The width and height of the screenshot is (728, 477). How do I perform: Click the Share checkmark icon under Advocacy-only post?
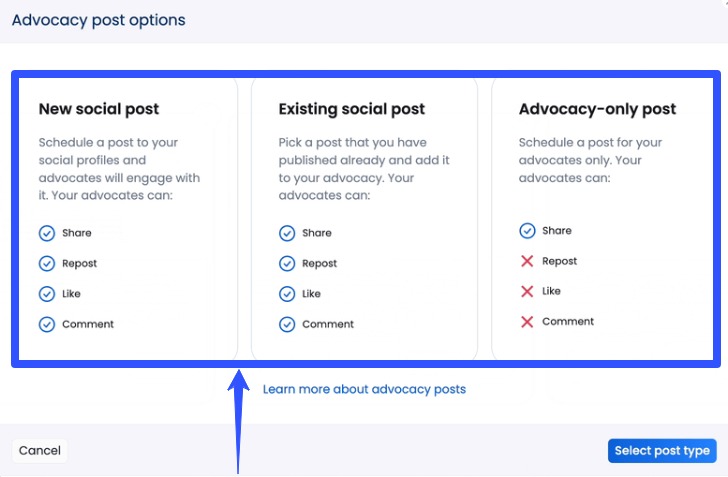[x=527, y=231]
